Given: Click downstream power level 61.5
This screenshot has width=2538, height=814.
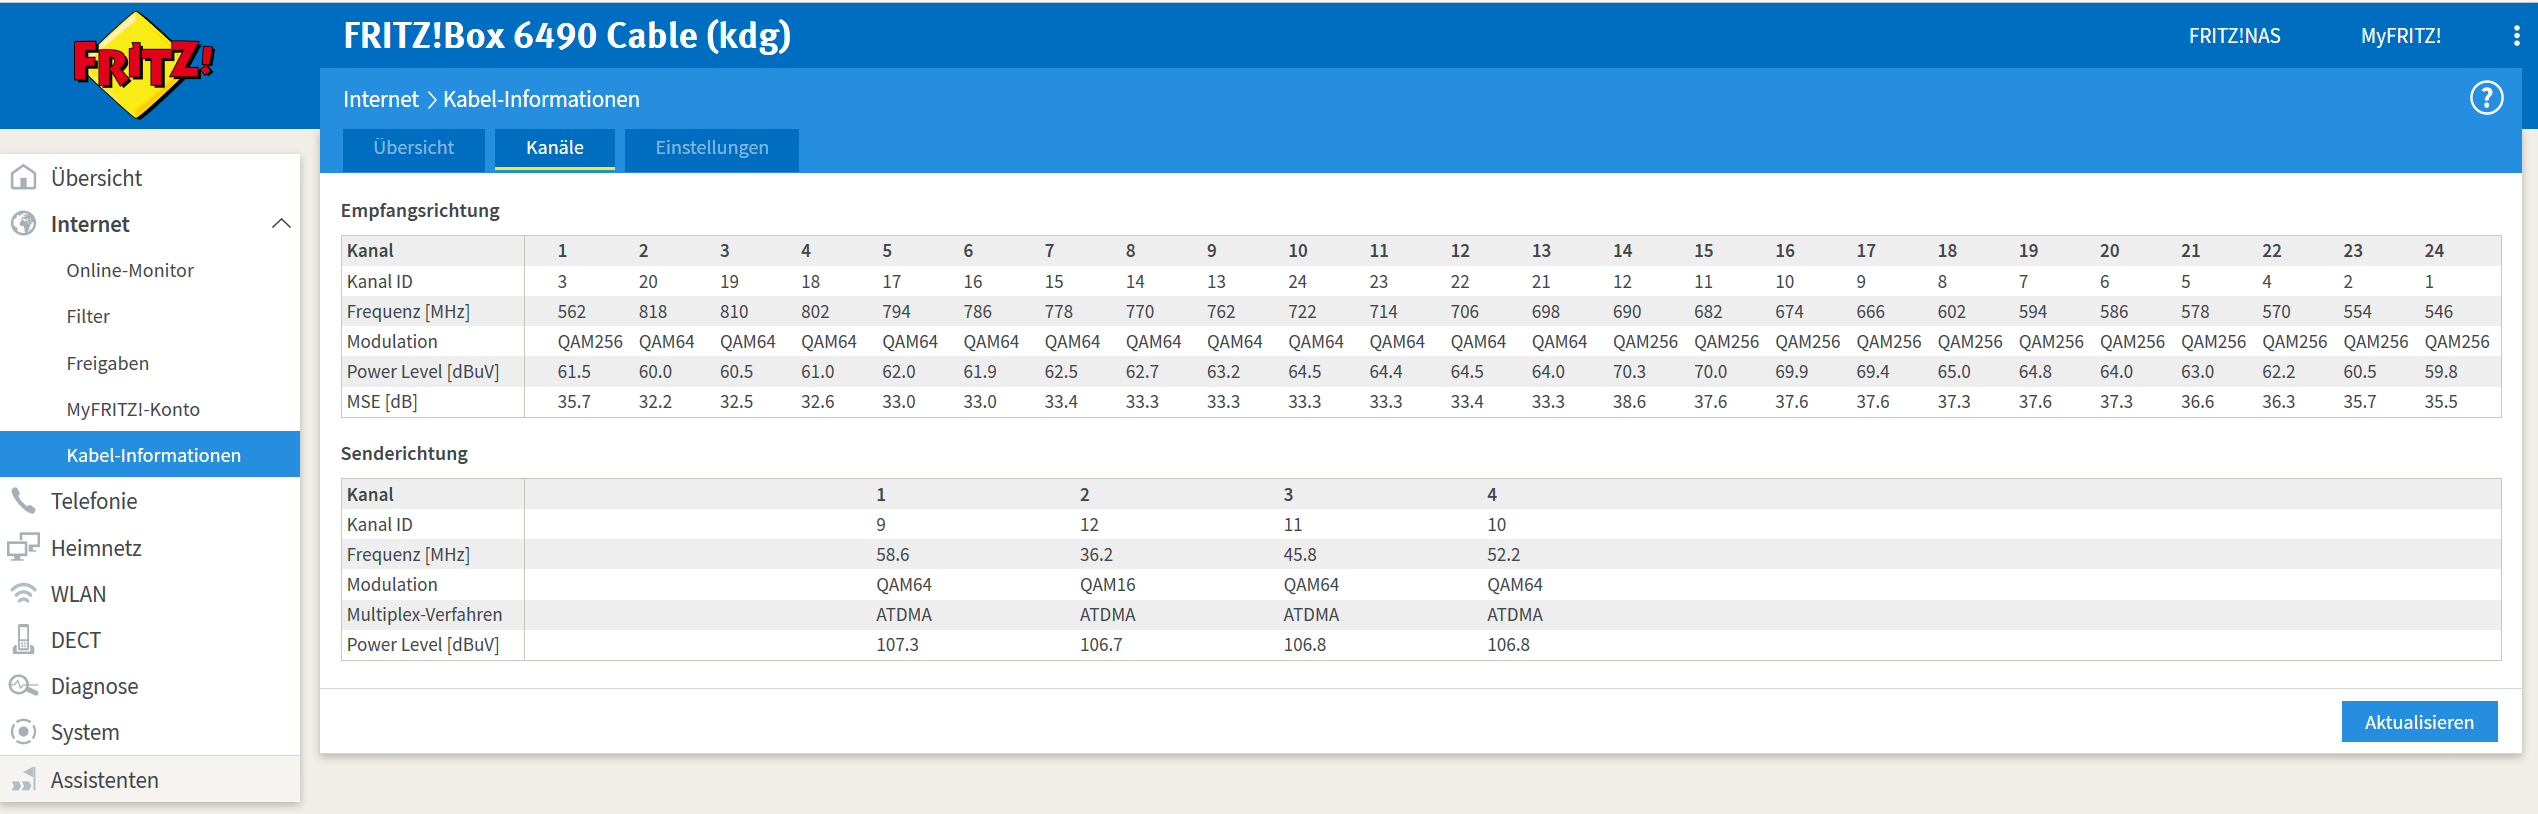Looking at the screenshot, I should point(574,371).
